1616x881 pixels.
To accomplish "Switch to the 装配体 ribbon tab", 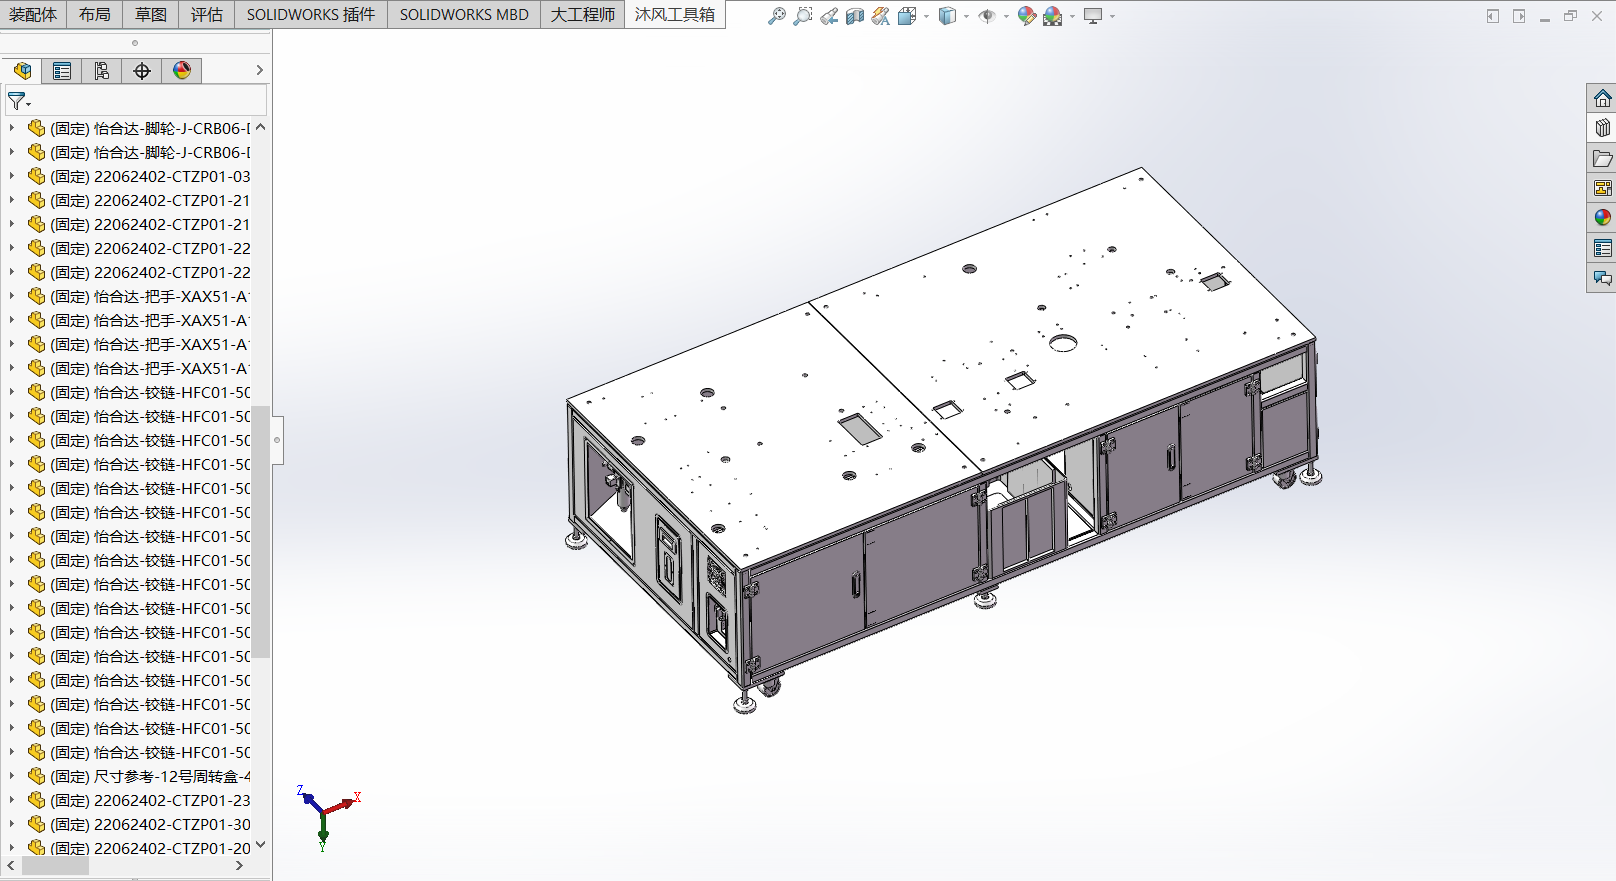I will pos(33,14).
